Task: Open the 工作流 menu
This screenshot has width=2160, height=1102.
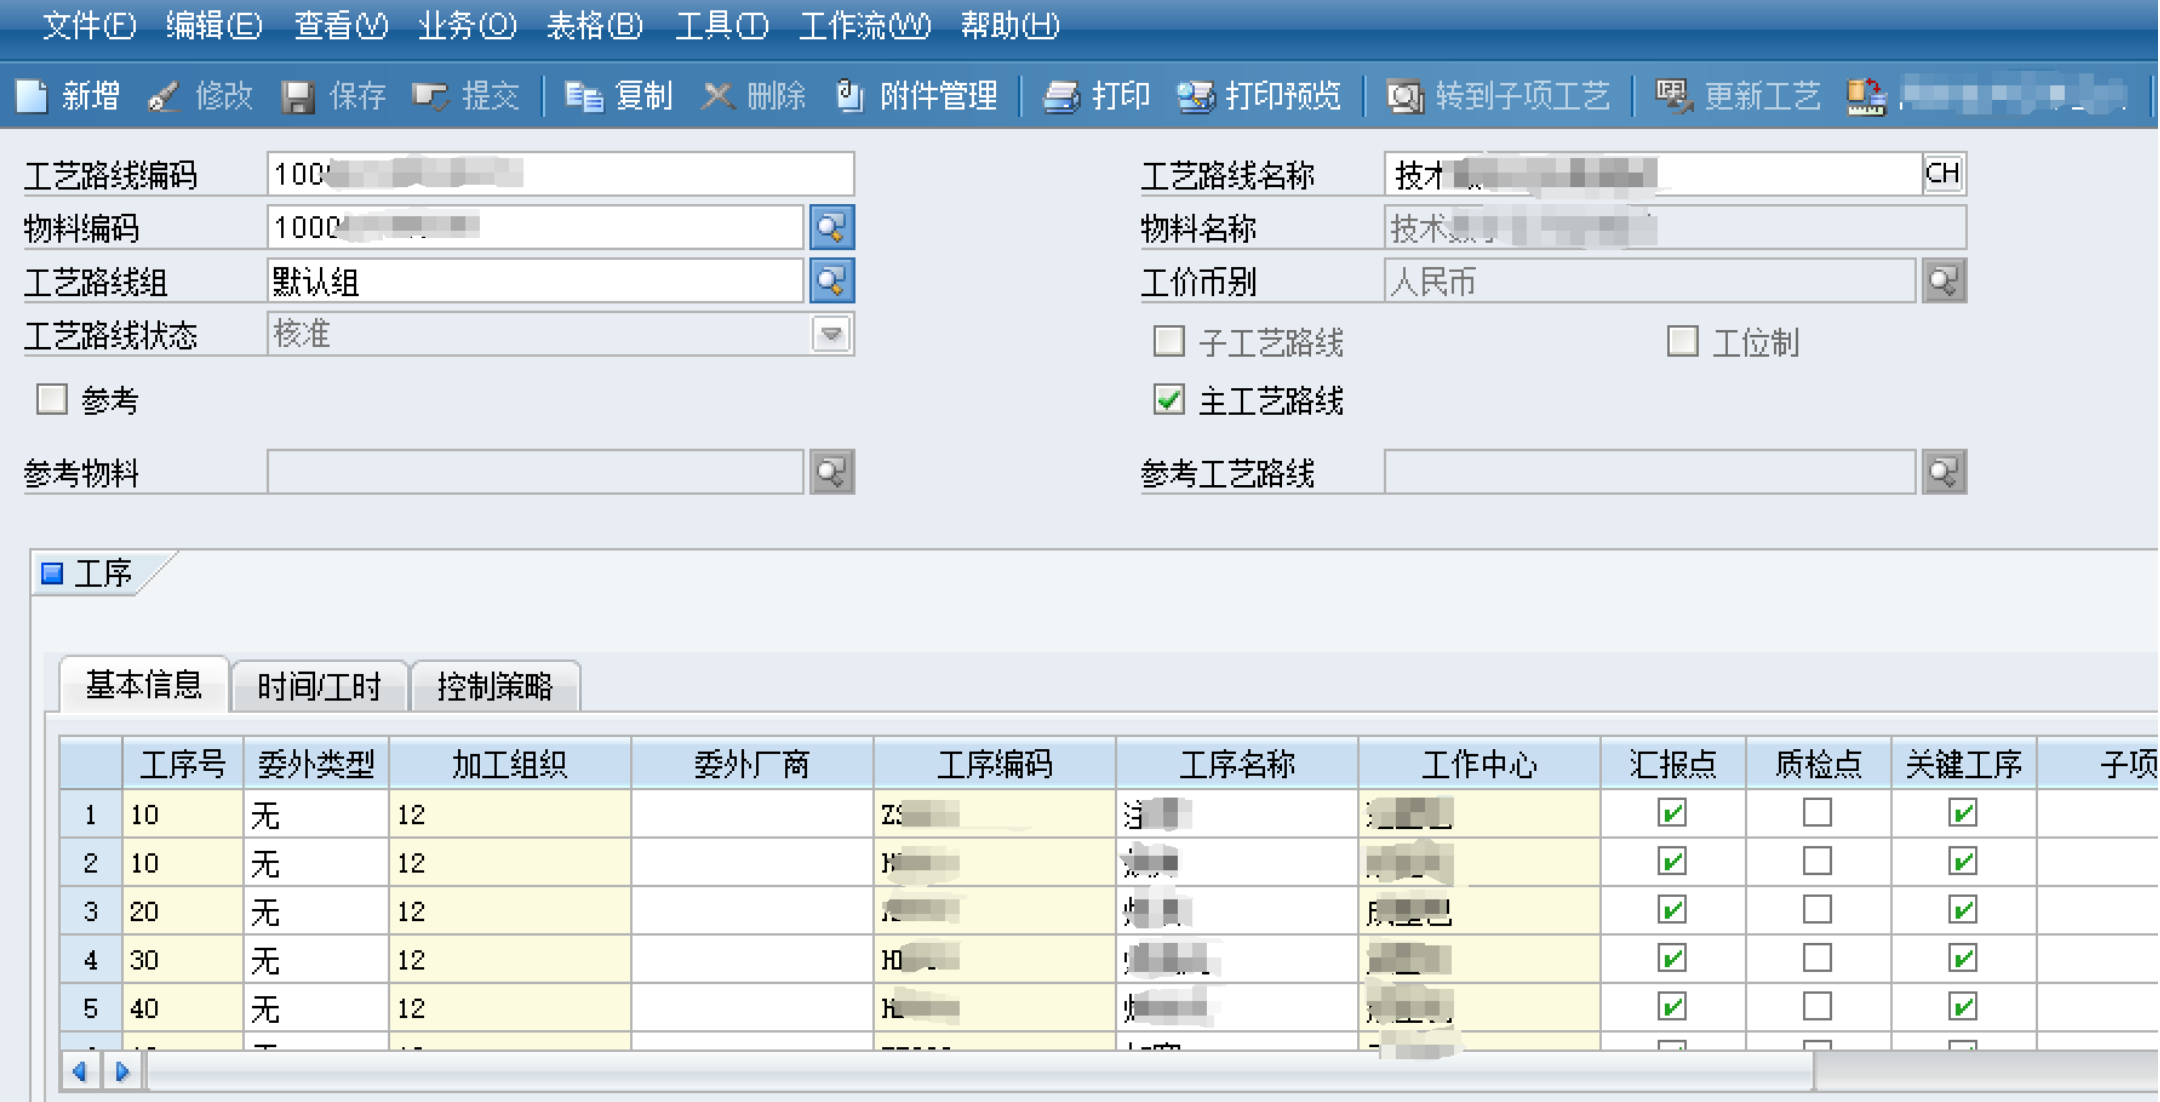Action: click(864, 25)
